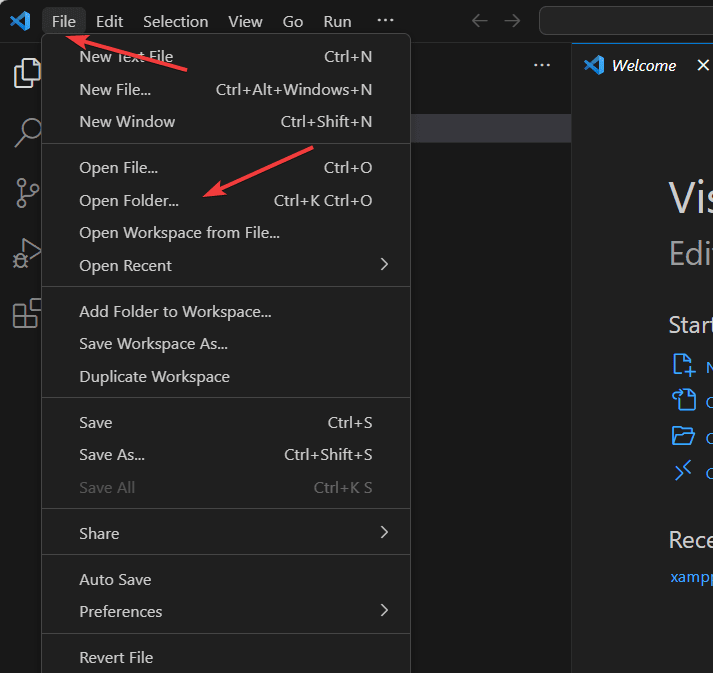
Task: Choose New Window menu entry
Action: 127,122
